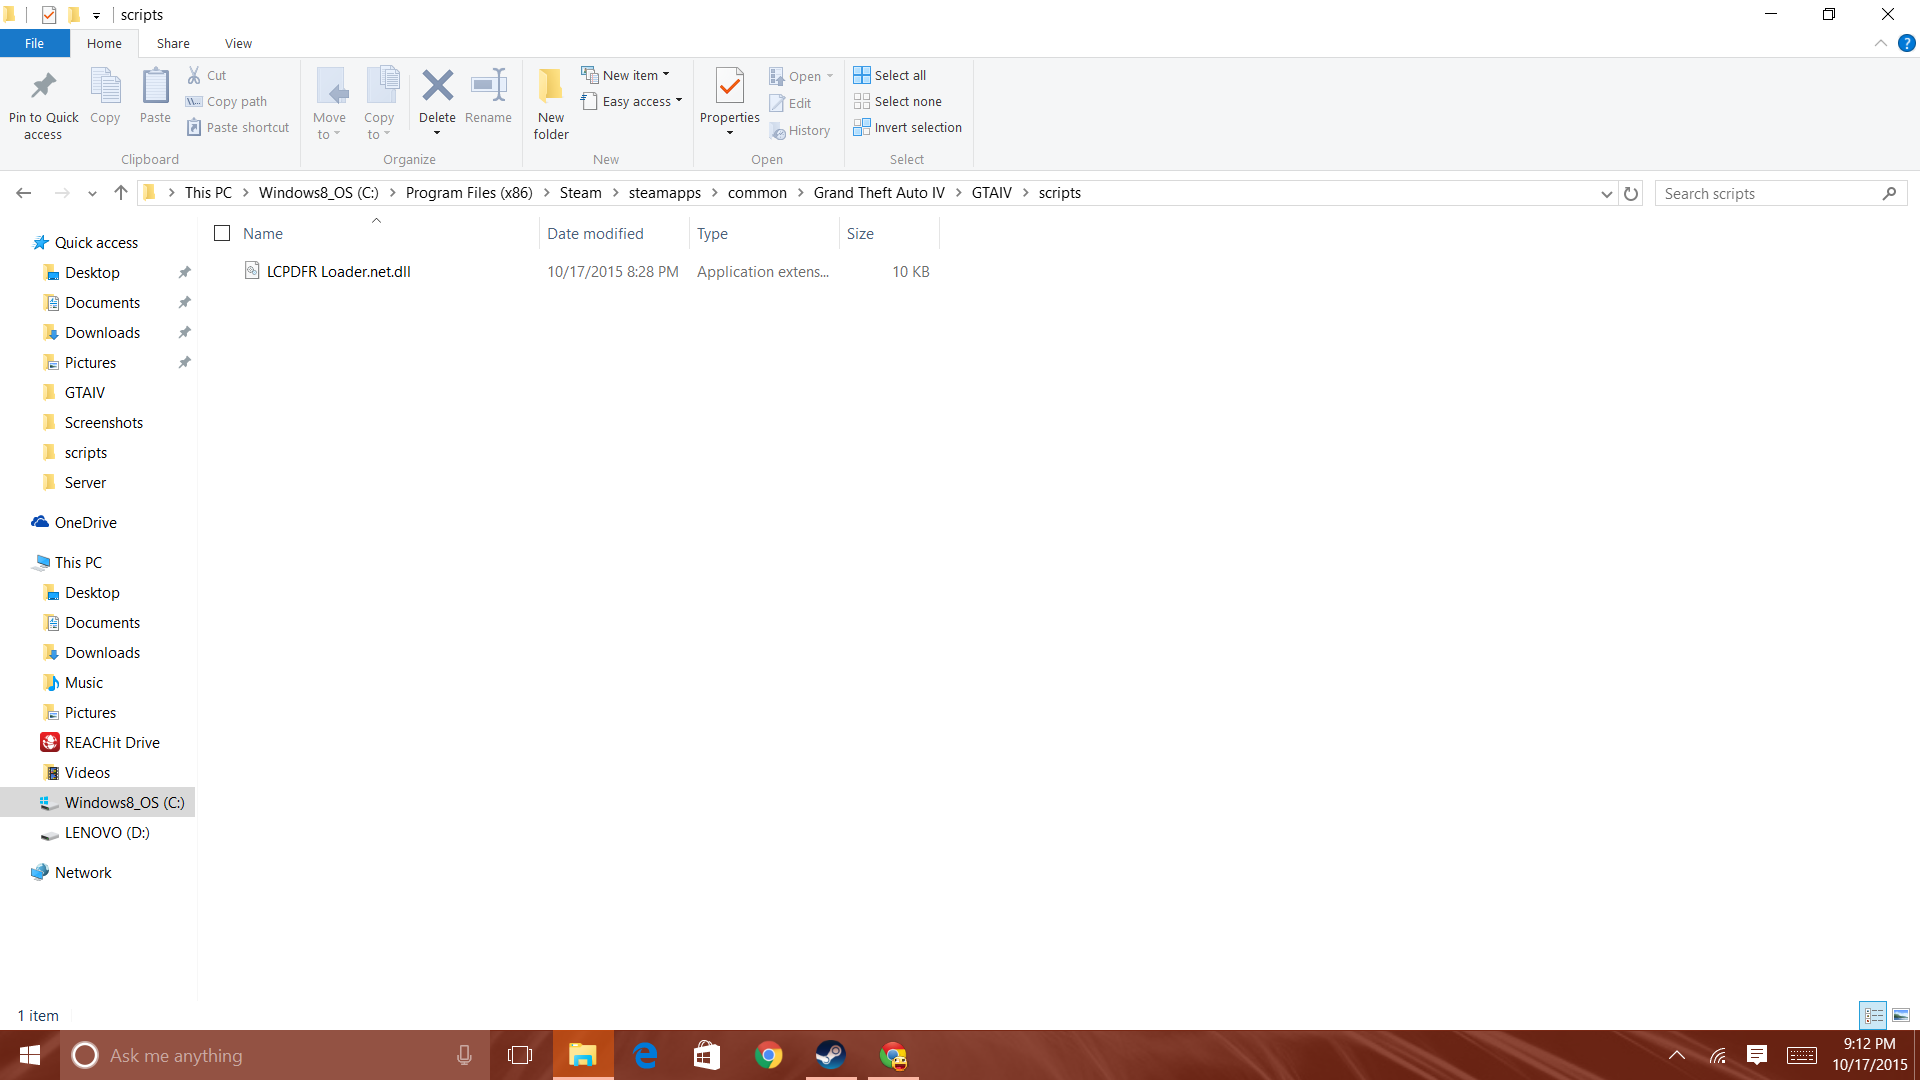The width and height of the screenshot is (1920, 1080).
Task: Open the File menu
Action: pos(34,43)
